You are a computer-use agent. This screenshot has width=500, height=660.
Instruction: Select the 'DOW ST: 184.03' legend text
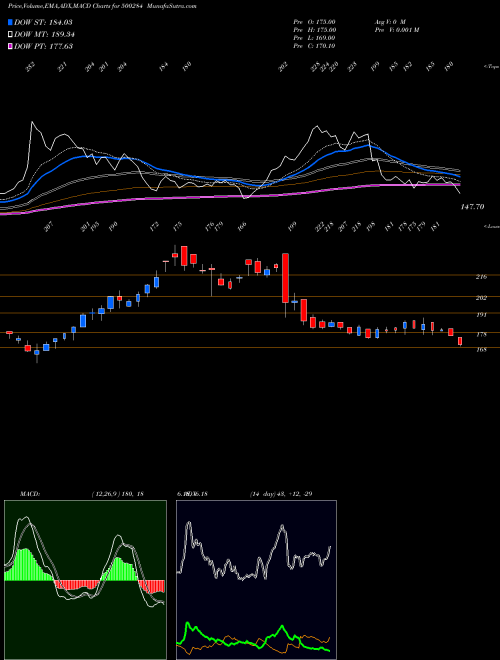[x=43, y=22]
